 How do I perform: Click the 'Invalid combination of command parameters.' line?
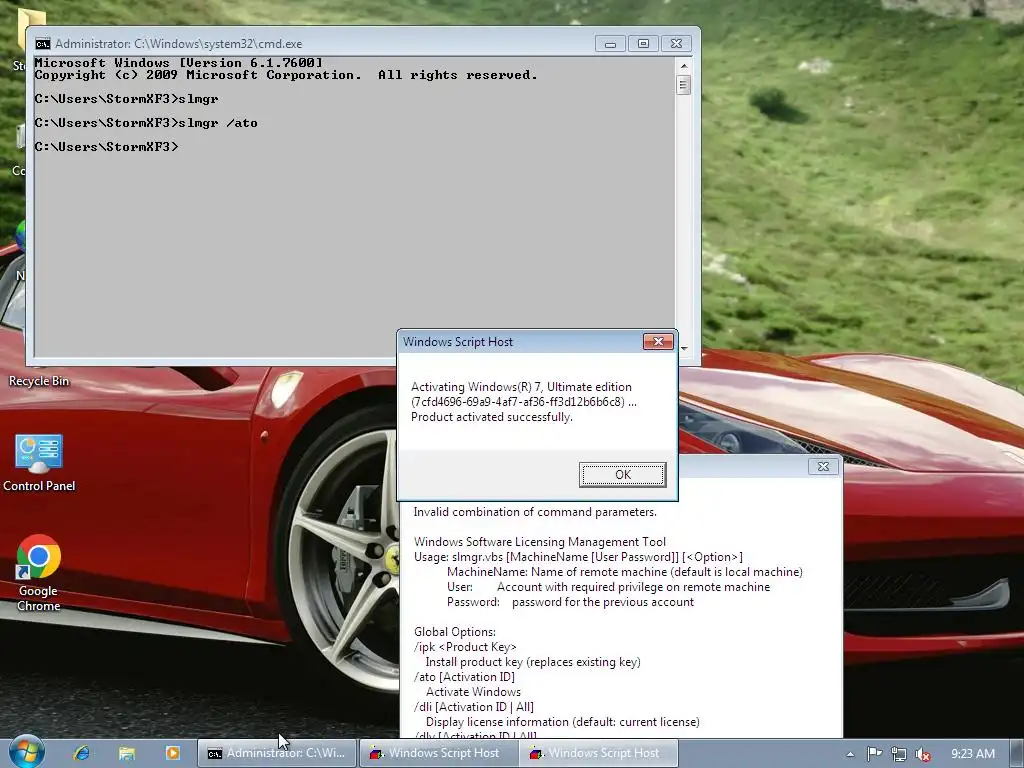click(535, 512)
